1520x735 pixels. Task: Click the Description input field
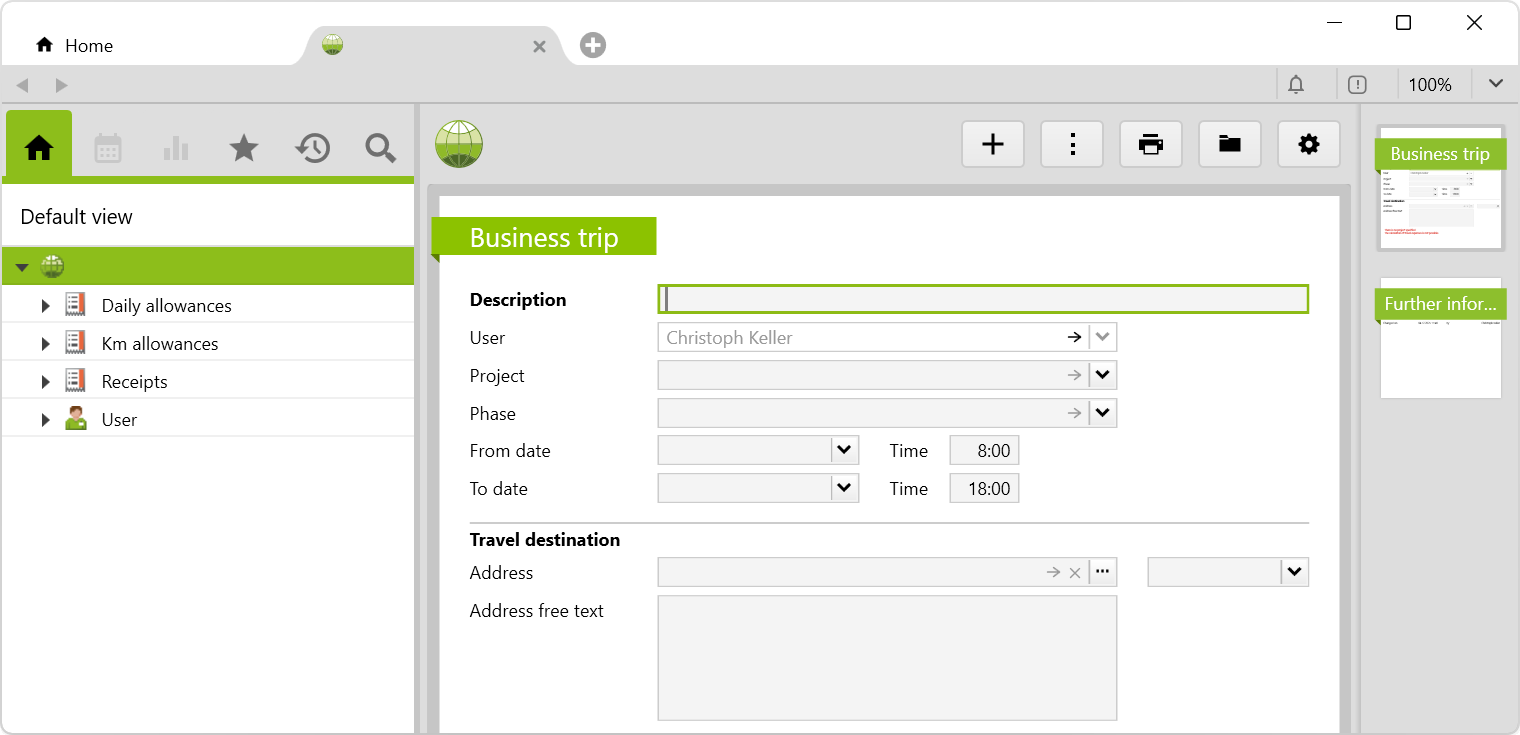pyautogui.click(x=983, y=300)
